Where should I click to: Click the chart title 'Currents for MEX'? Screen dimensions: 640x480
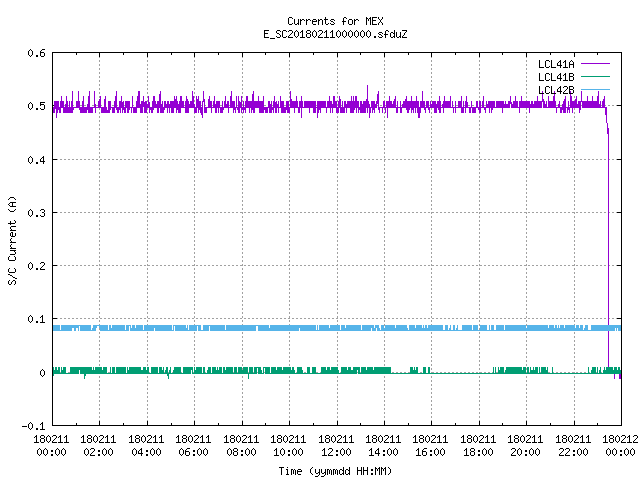335,21
